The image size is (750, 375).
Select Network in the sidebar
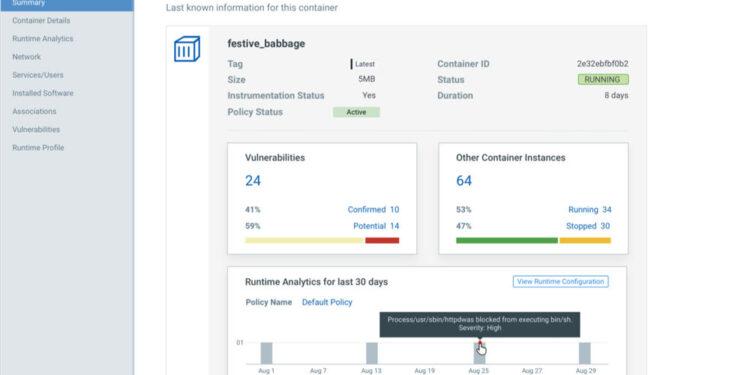coord(26,57)
